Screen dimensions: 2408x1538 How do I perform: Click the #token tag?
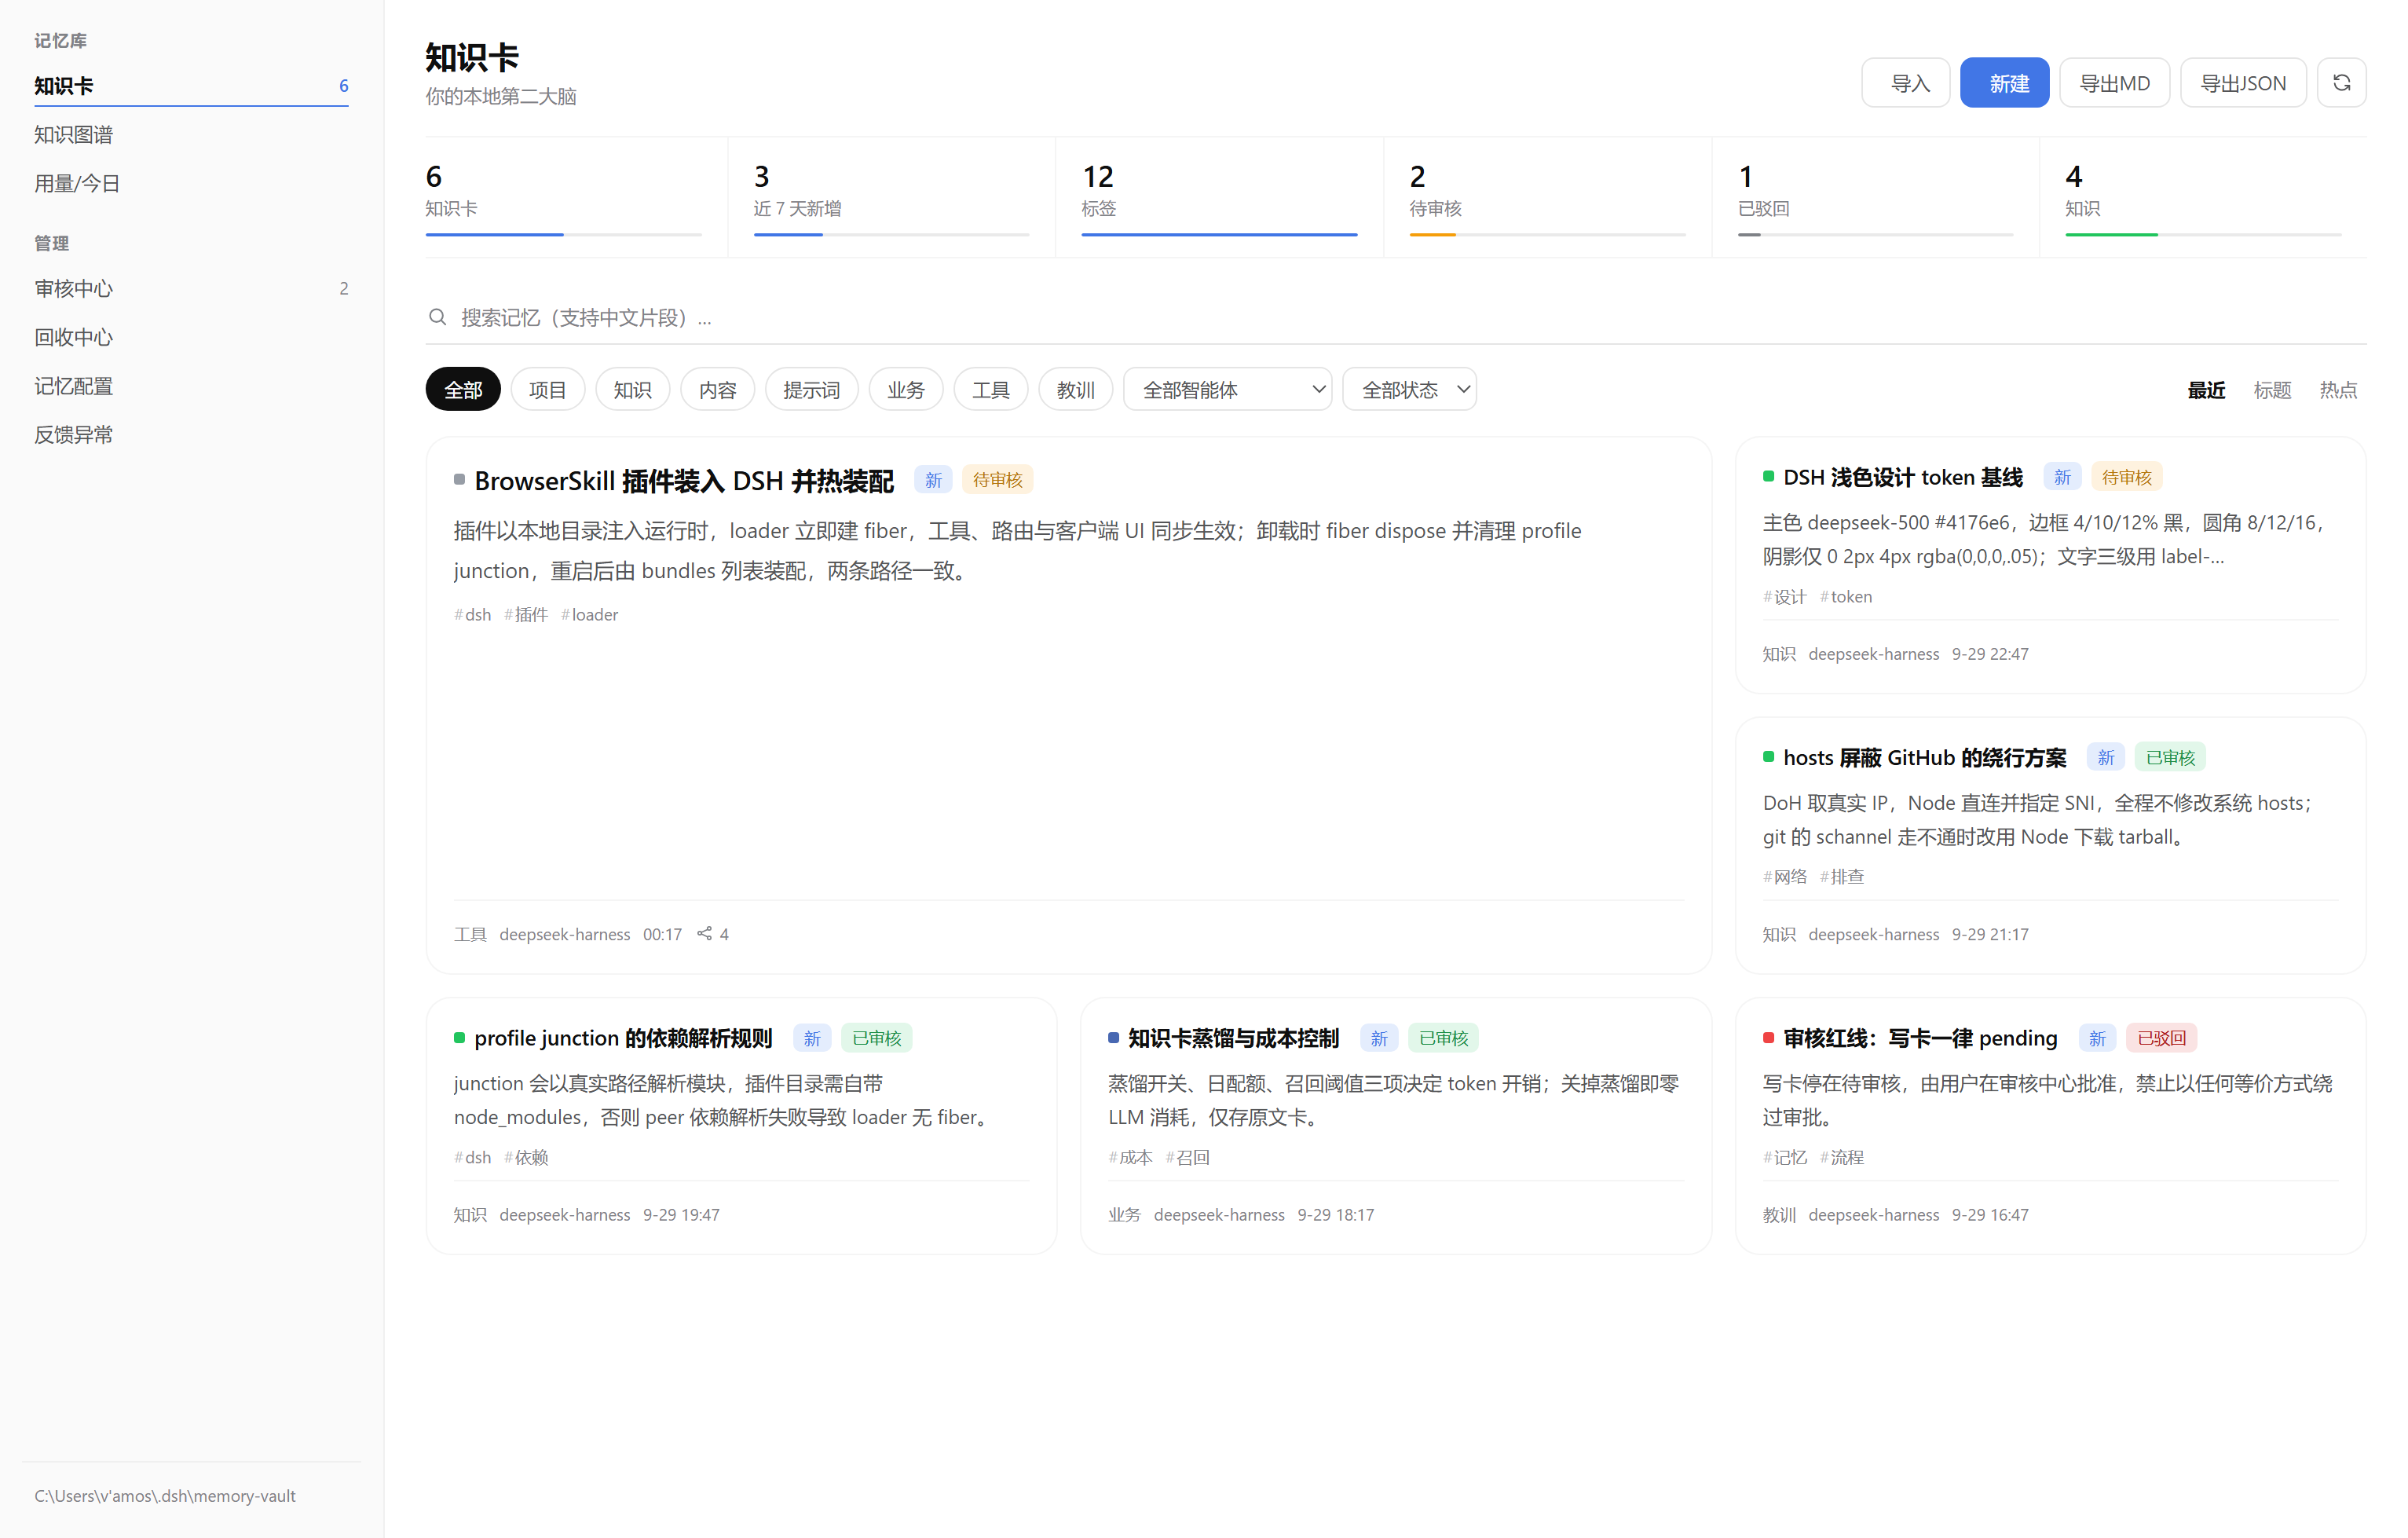pyautogui.click(x=1846, y=596)
